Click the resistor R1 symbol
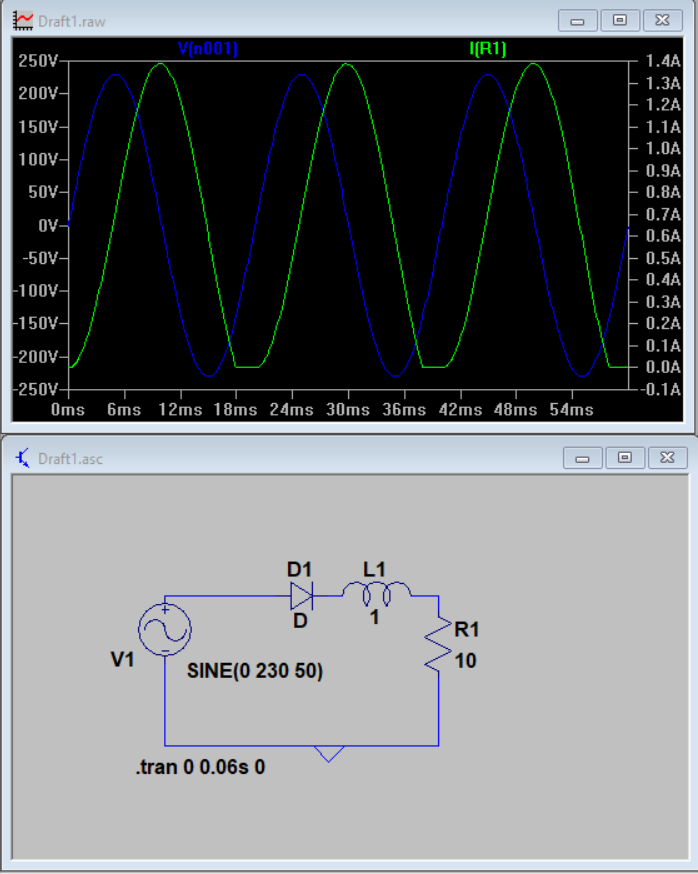Screen dimensions: 698x874 click(438, 643)
